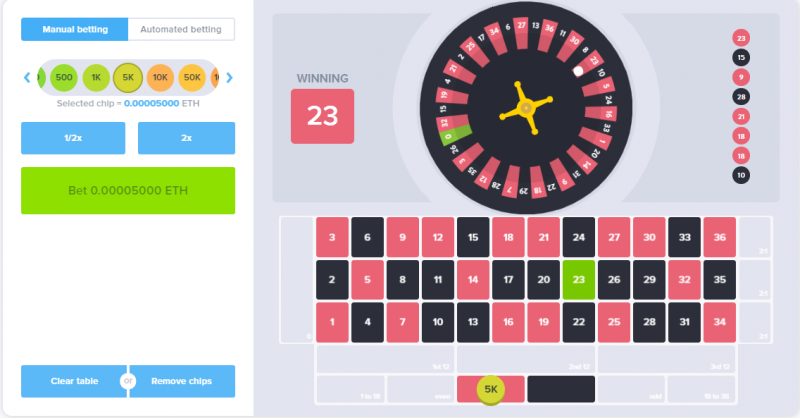Clear table of all bets

(x=73, y=381)
